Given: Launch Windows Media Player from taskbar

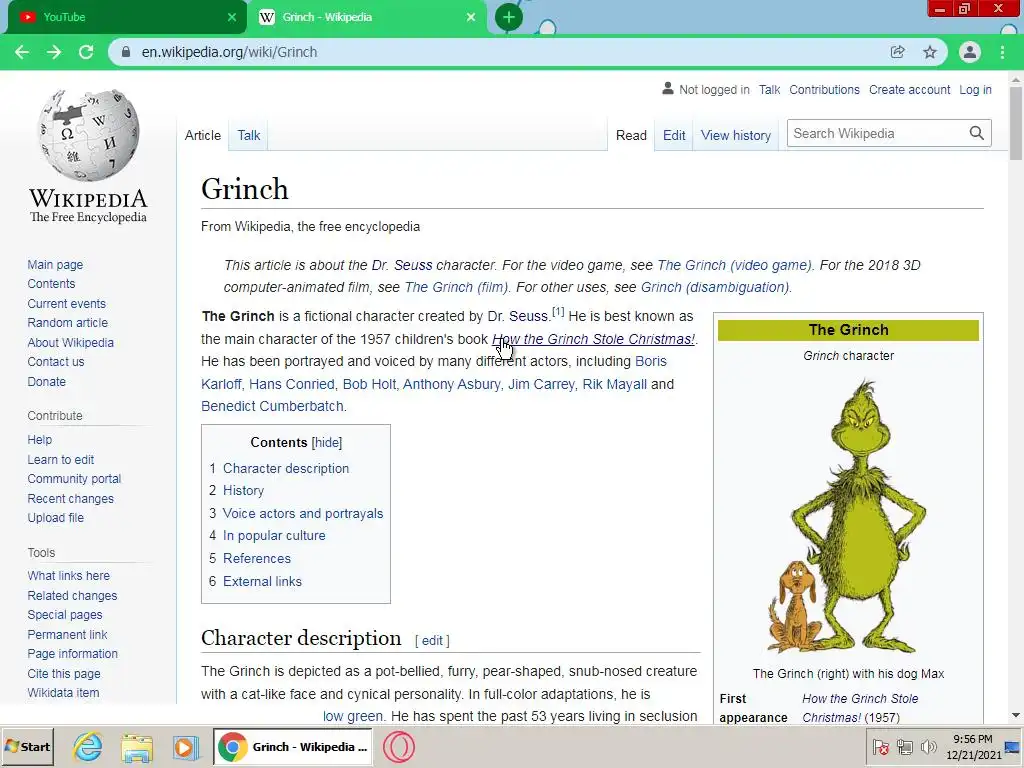Looking at the screenshot, I should [x=185, y=746].
